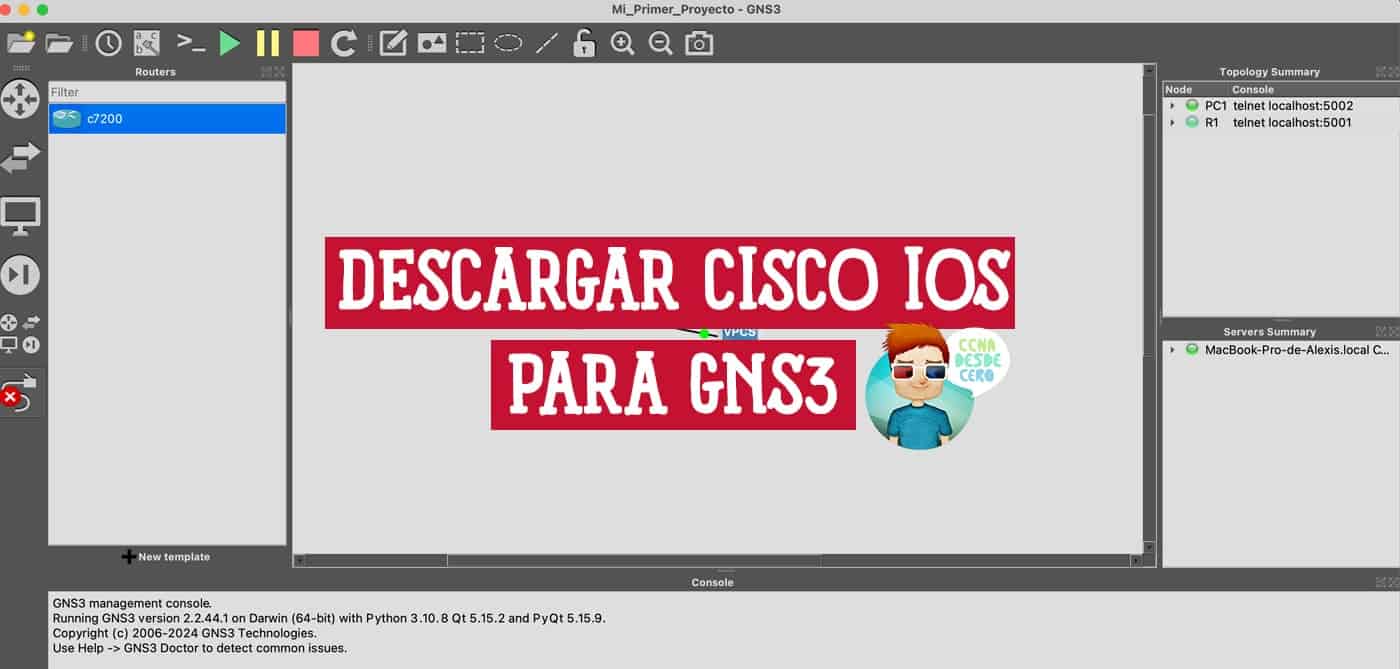Draw a rectangle on the canvas
The height and width of the screenshot is (669, 1400).
click(x=468, y=42)
